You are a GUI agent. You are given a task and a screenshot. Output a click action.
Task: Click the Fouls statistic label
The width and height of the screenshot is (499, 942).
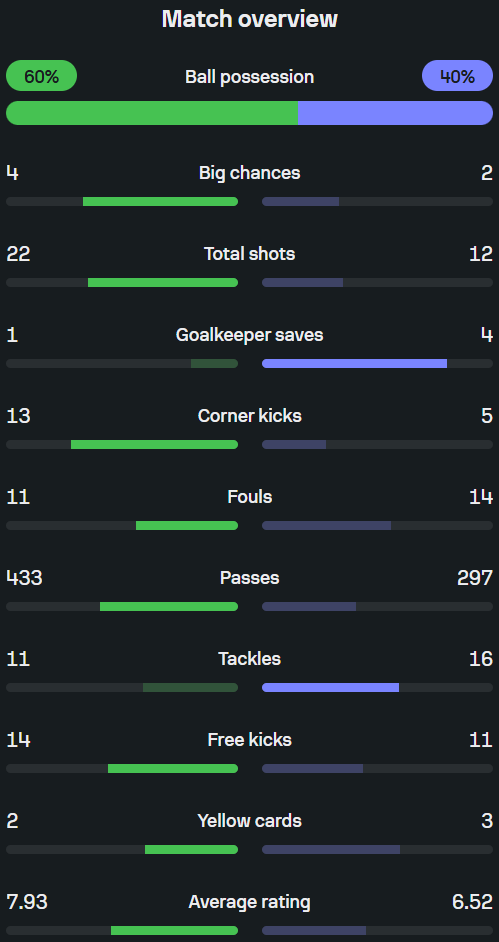[x=249, y=497]
